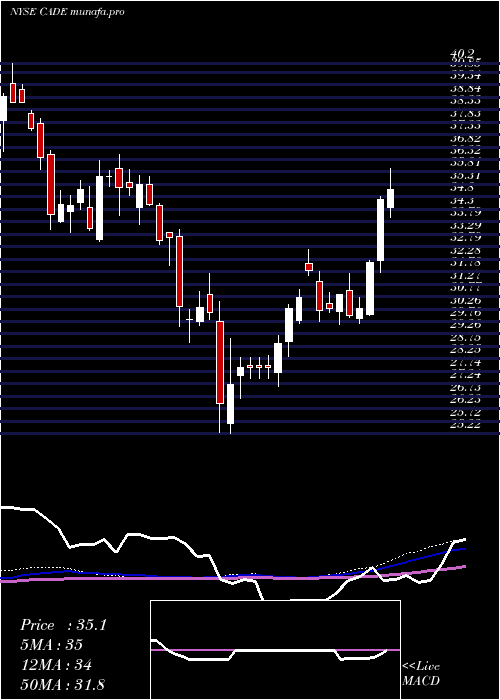This screenshot has width=500, height=700.
Task: Click the 40.2 top axis label
Action: (x=462, y=54)
